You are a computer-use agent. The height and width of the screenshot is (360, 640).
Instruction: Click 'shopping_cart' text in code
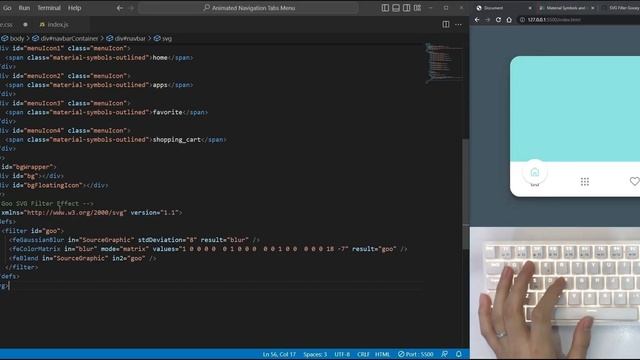(176, 140)
